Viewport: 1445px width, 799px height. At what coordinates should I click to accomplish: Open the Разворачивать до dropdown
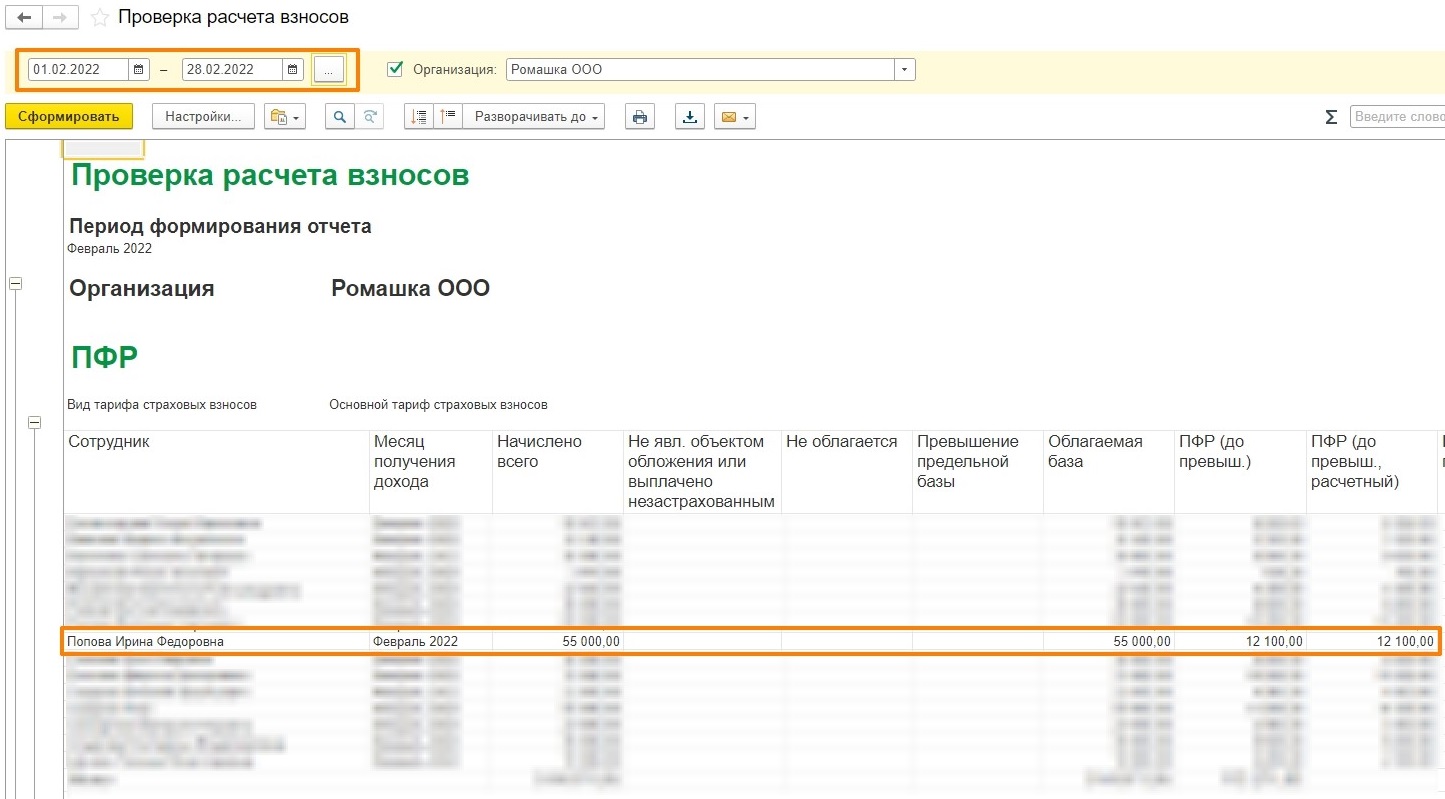(x=534, y=117)
